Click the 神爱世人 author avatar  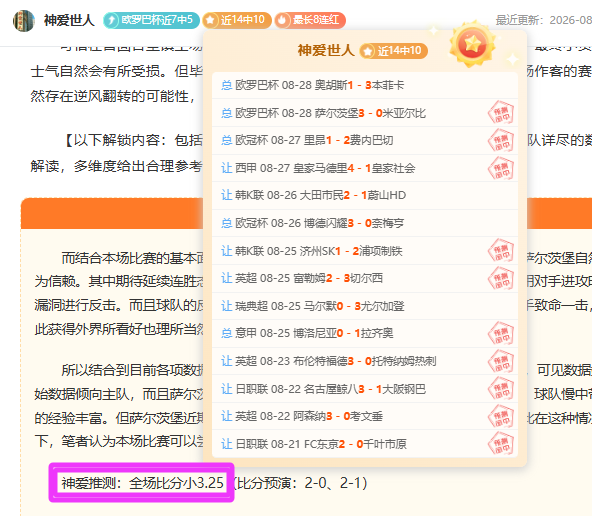pos(24,20)
